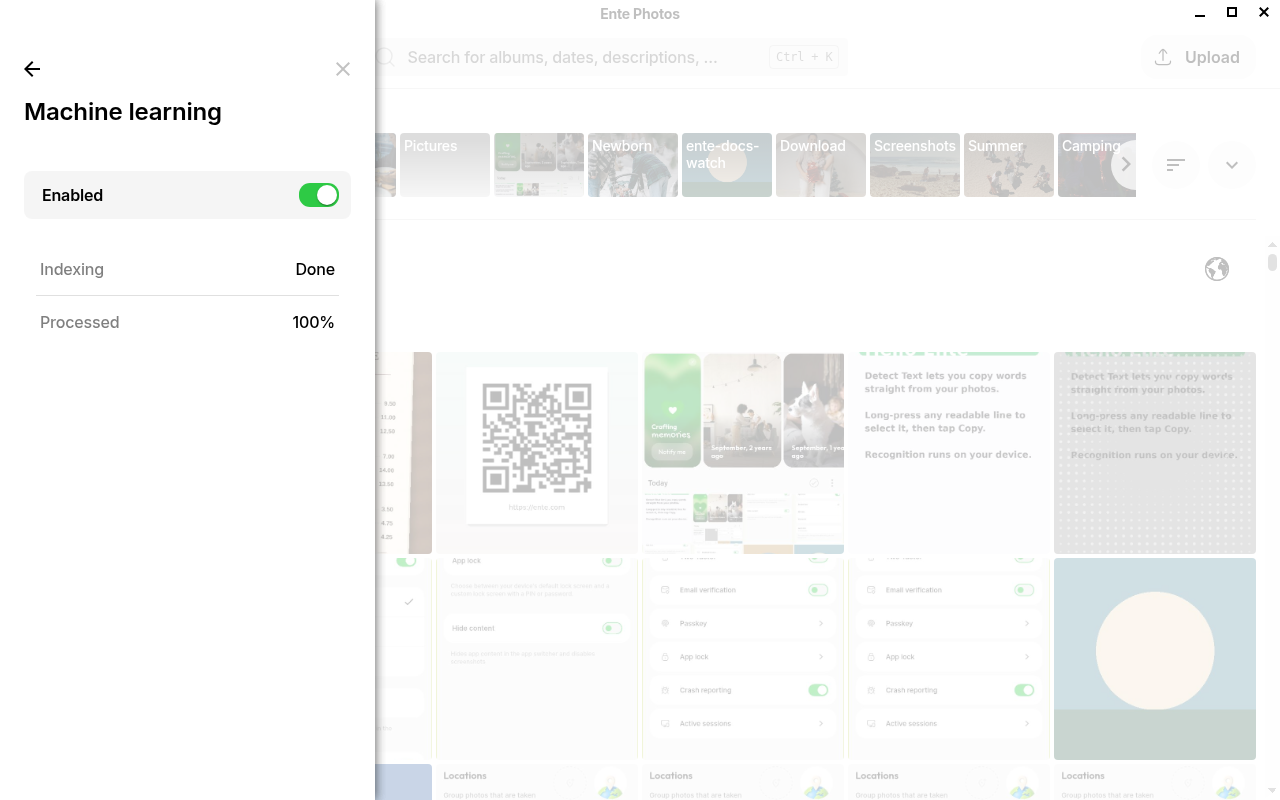Go back from Machine learning panel
Viewport: 1280px width, 800px height.
(x=32, y=69)
